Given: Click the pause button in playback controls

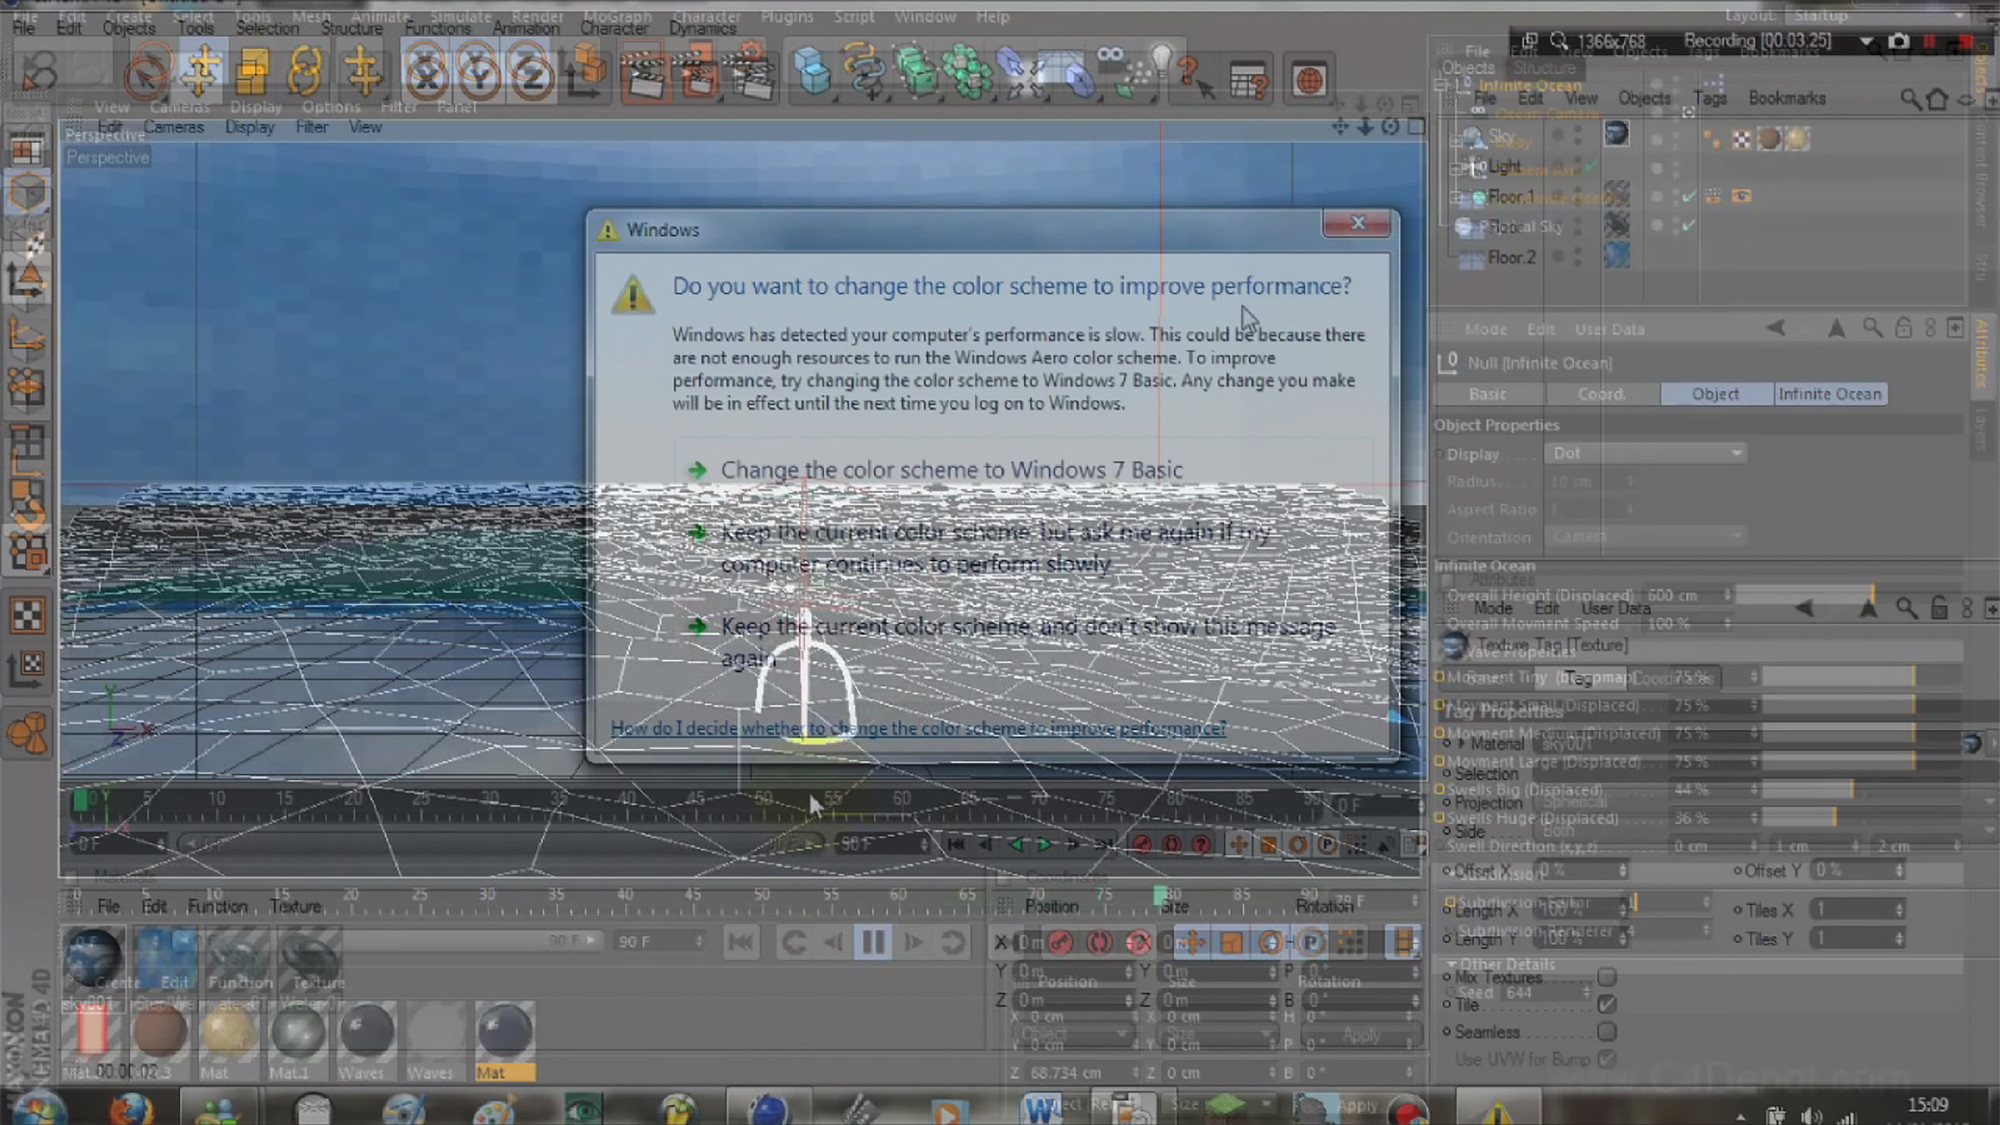Looking at the screenshot, I should pyautogui.click(x=872, y=942).
